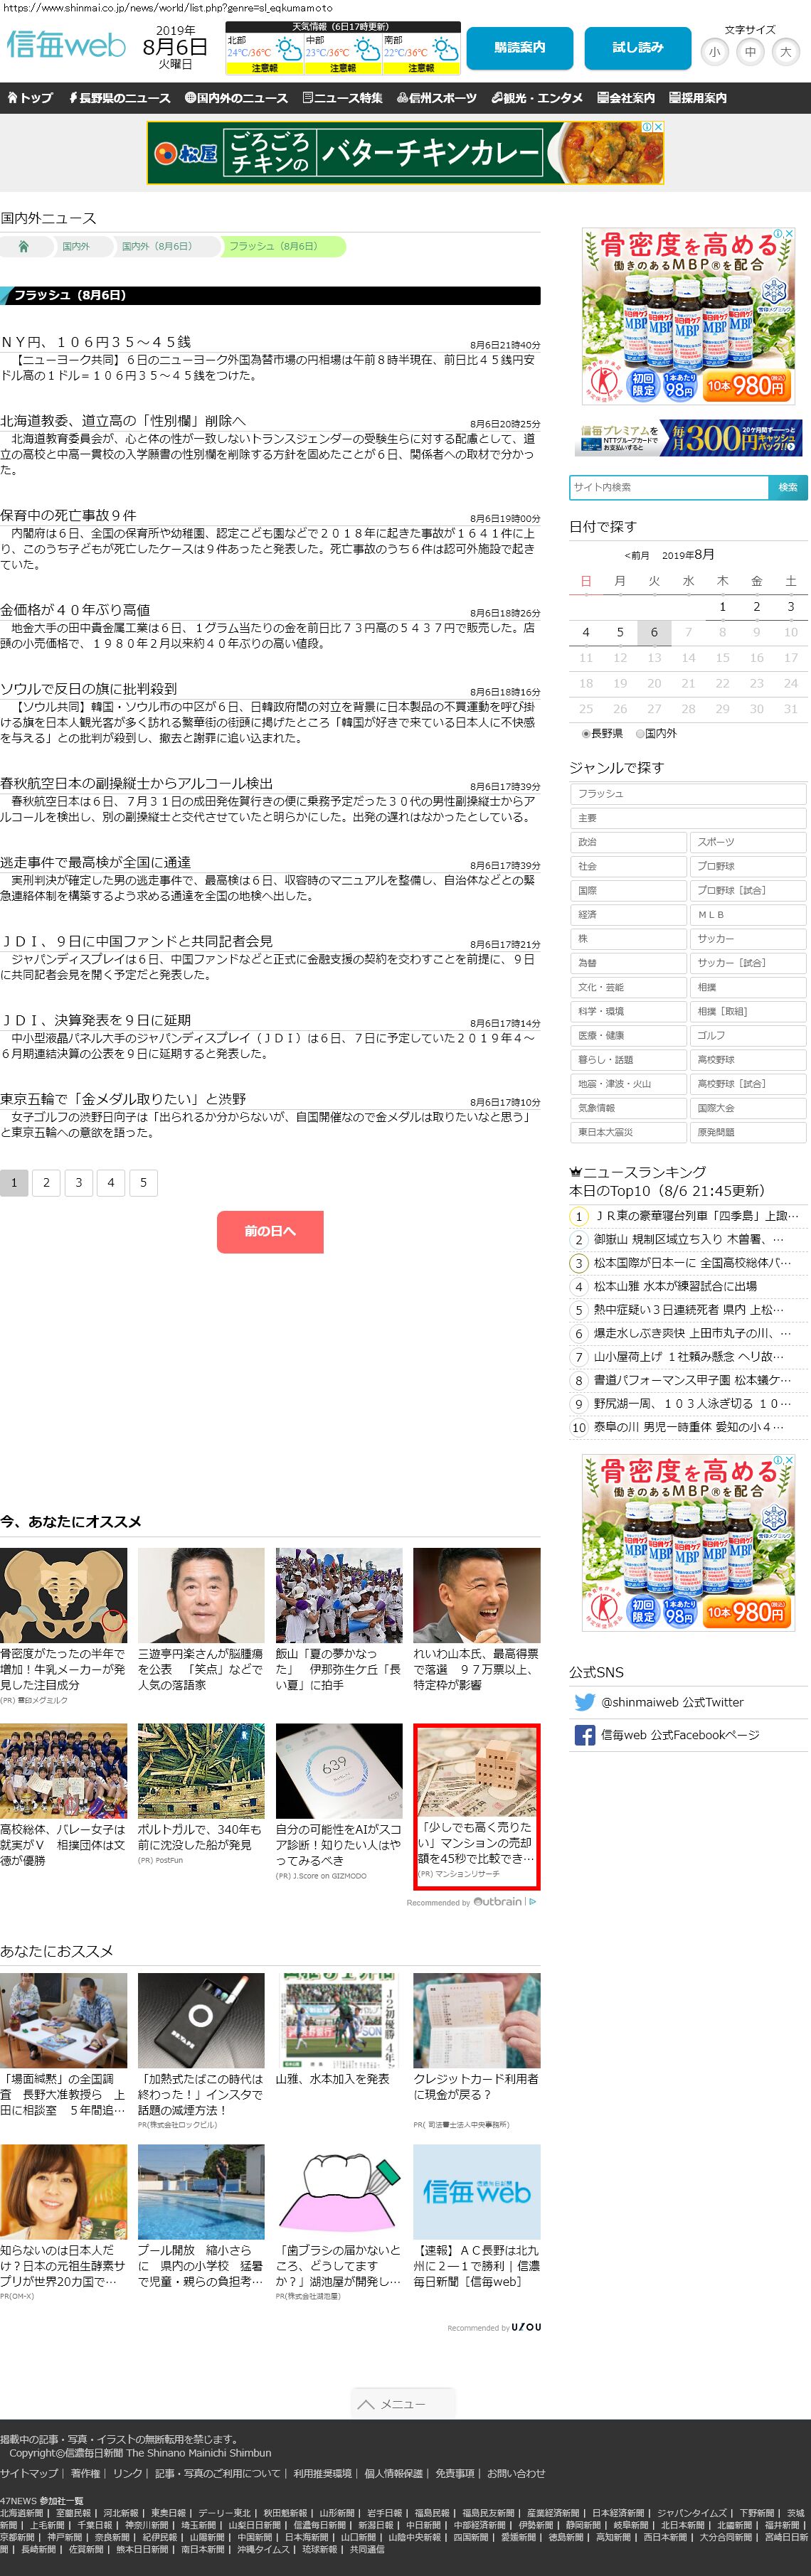This screenshot has width=811, height=2576.
Task: Click central area (中部) weather icon
Action: click(x=367, y=48)
